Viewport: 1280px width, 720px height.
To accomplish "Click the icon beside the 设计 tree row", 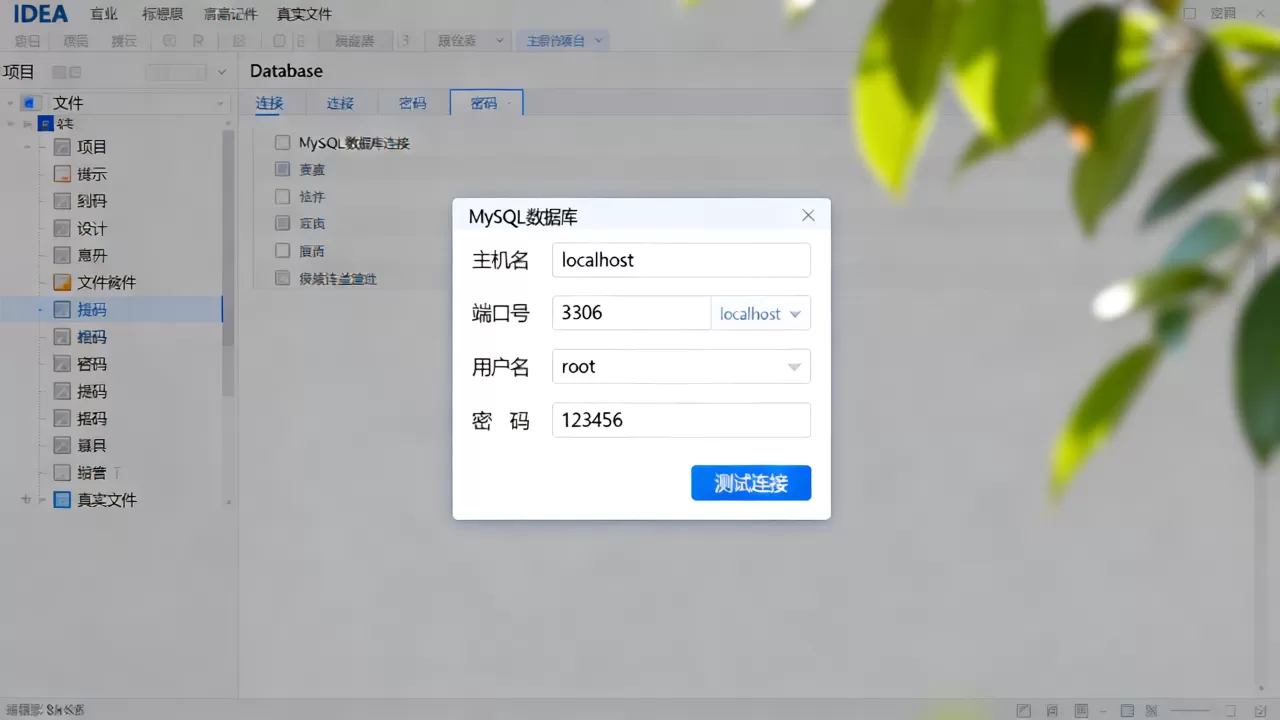I will point(62,229).
